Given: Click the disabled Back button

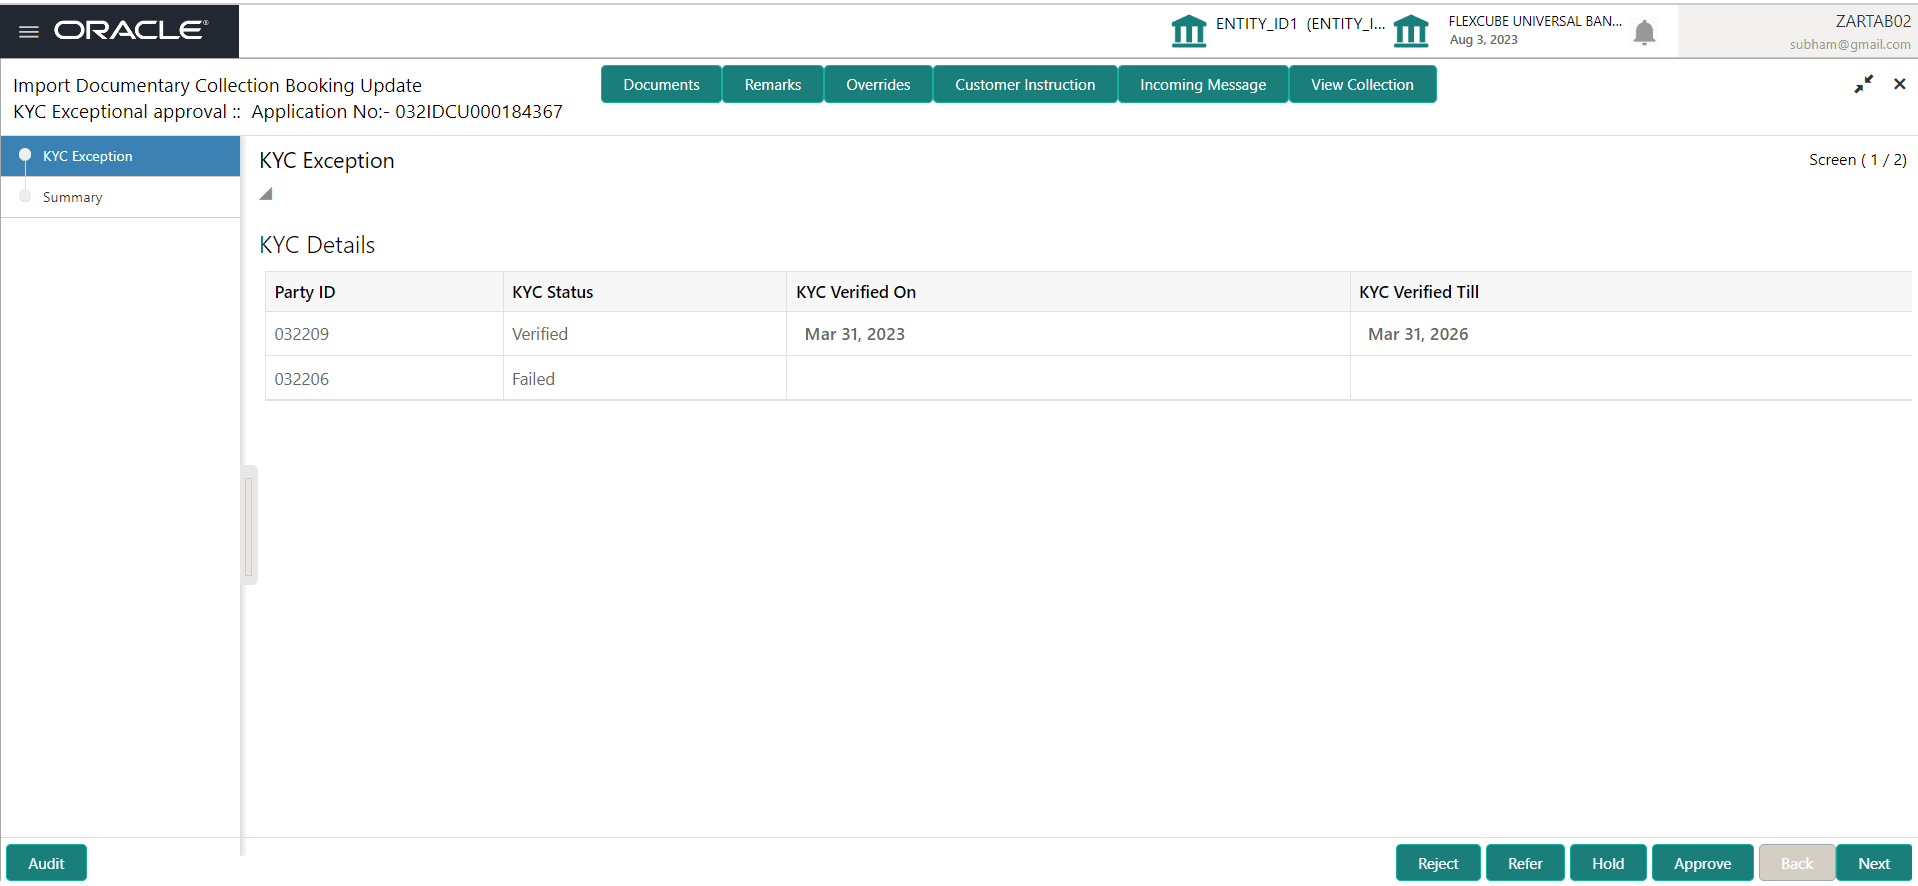Looking at the screenshot, I should click(x=1796, y=863).
